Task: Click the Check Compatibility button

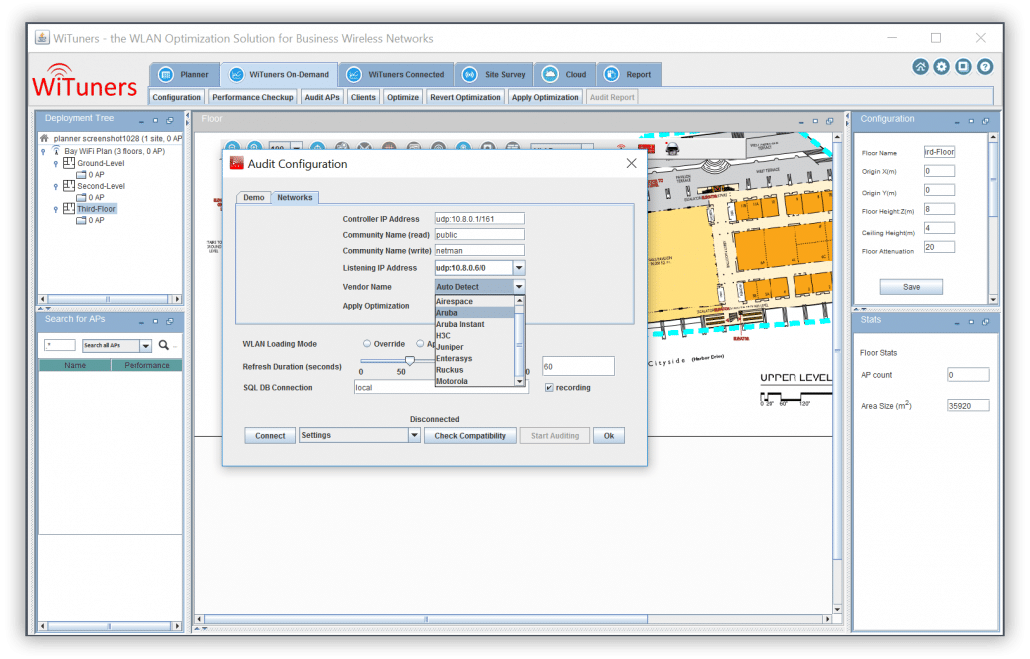Action: 470,436
